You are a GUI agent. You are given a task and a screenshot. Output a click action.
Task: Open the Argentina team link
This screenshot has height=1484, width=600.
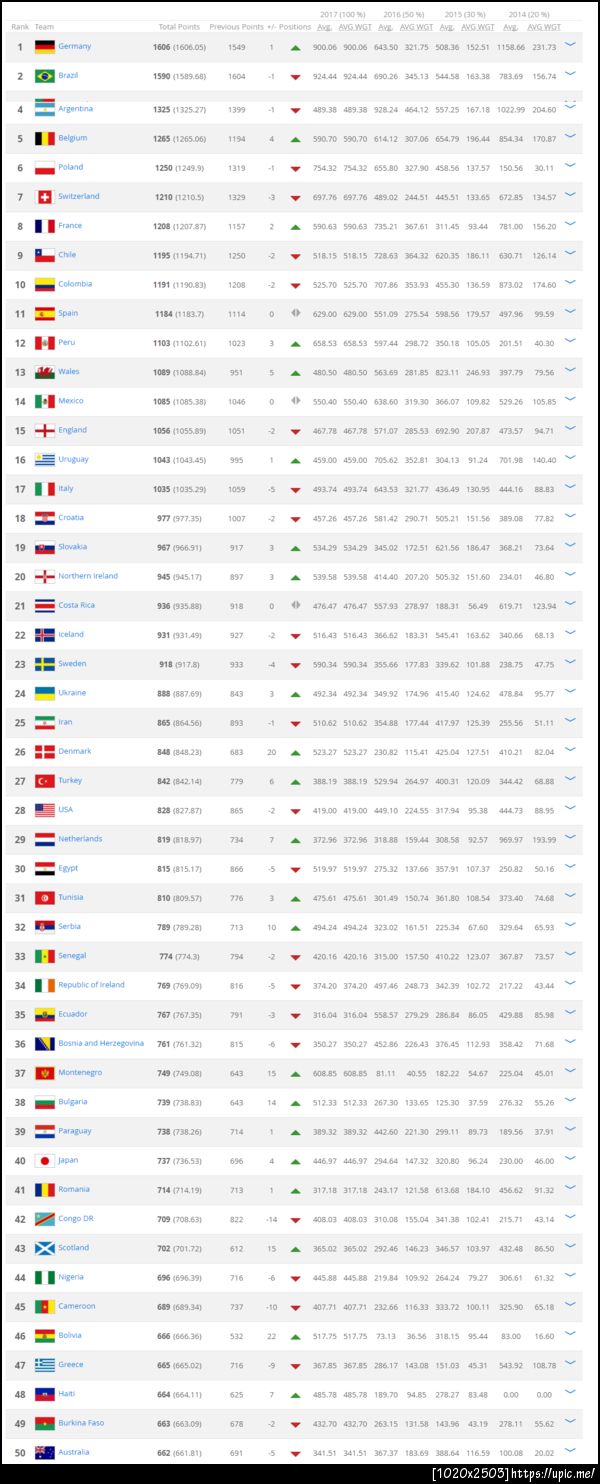(75, 109)
